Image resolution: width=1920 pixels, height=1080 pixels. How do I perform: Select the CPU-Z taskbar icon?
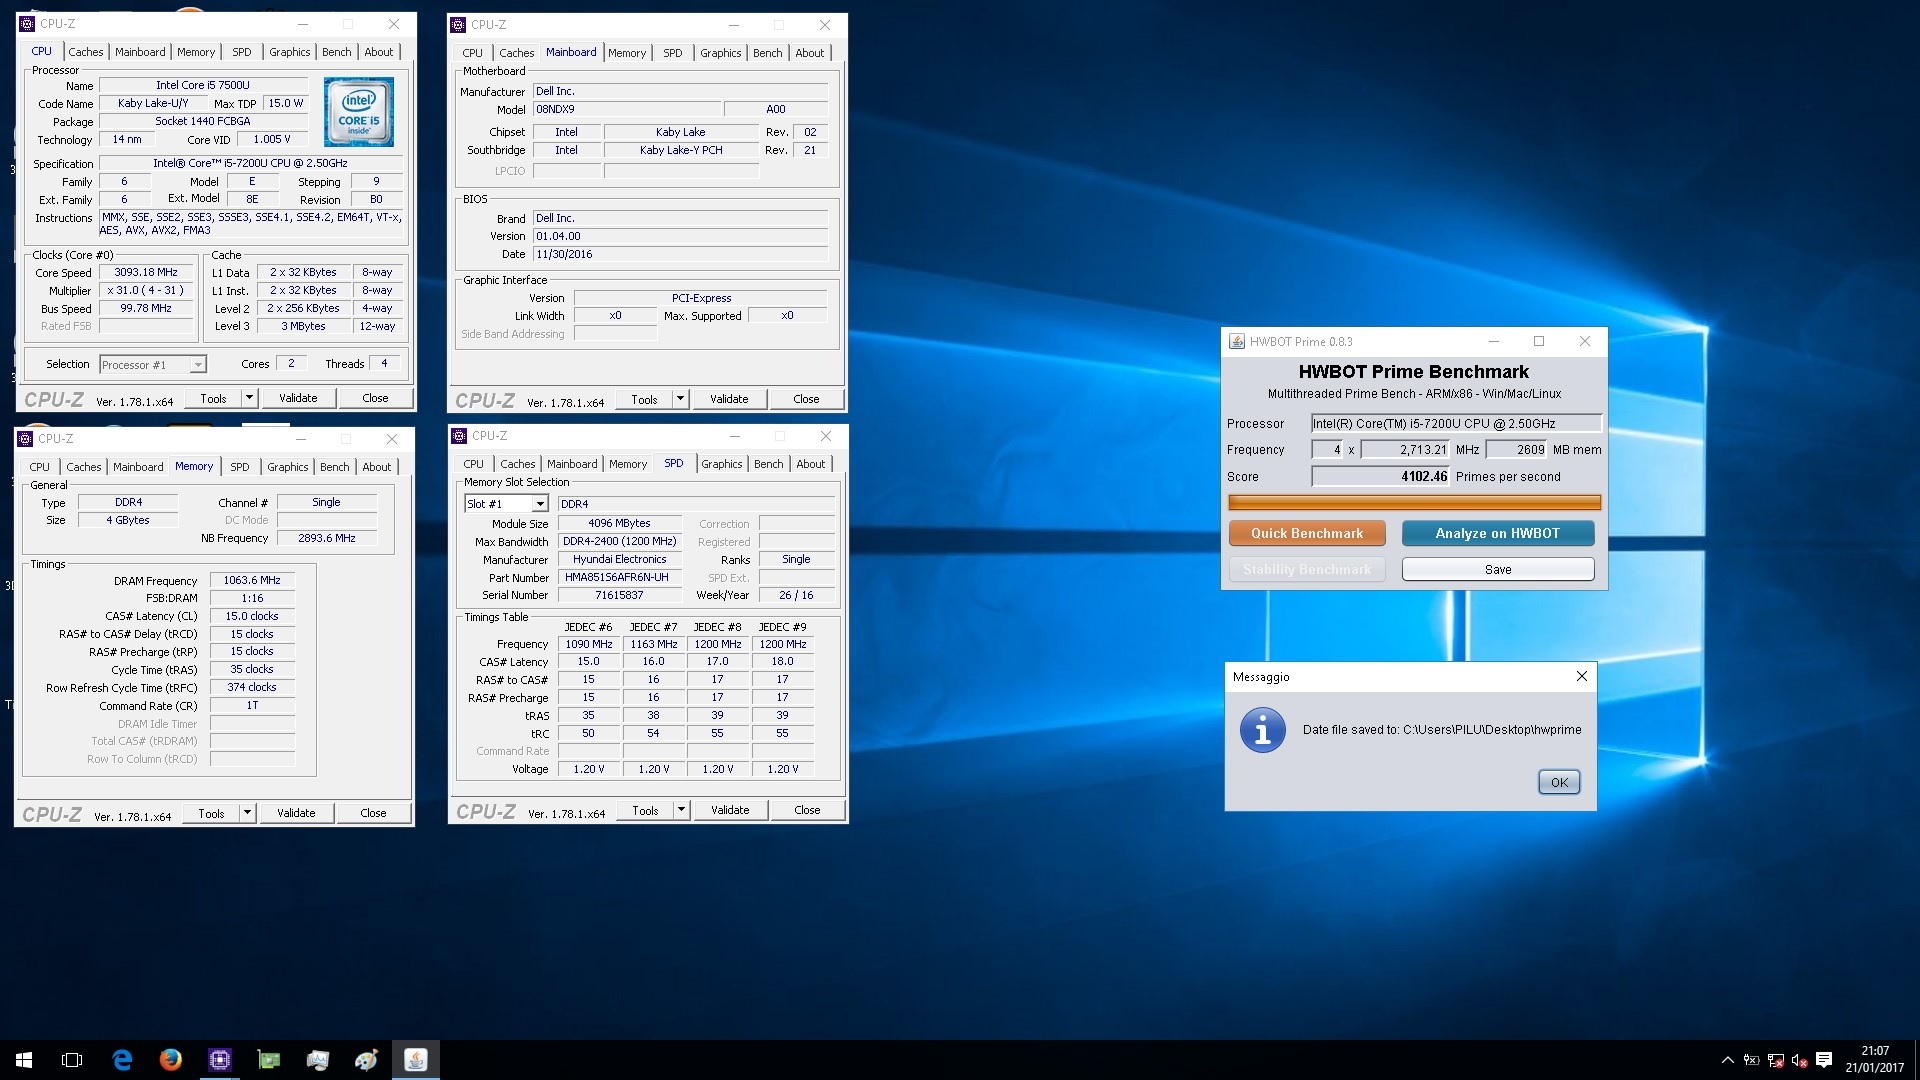pos(220,1060)
